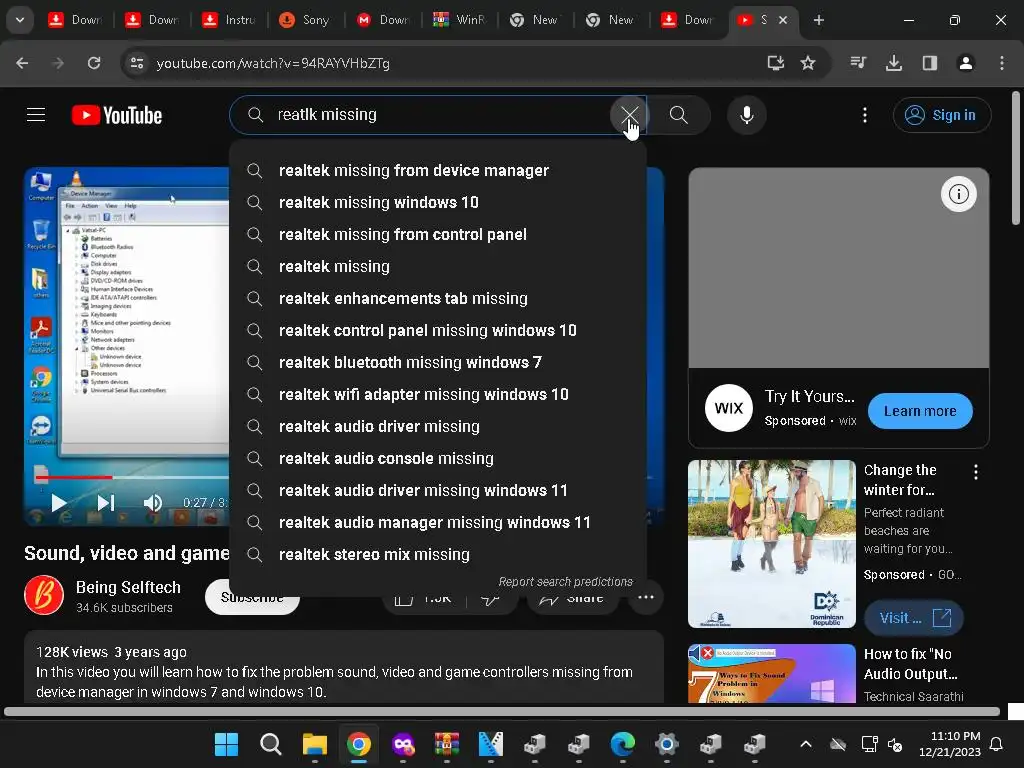This screenshot has height=768, width=1024.
Task: Select 'realtek audio manager missing windows 11'
Action: [438, 522]
